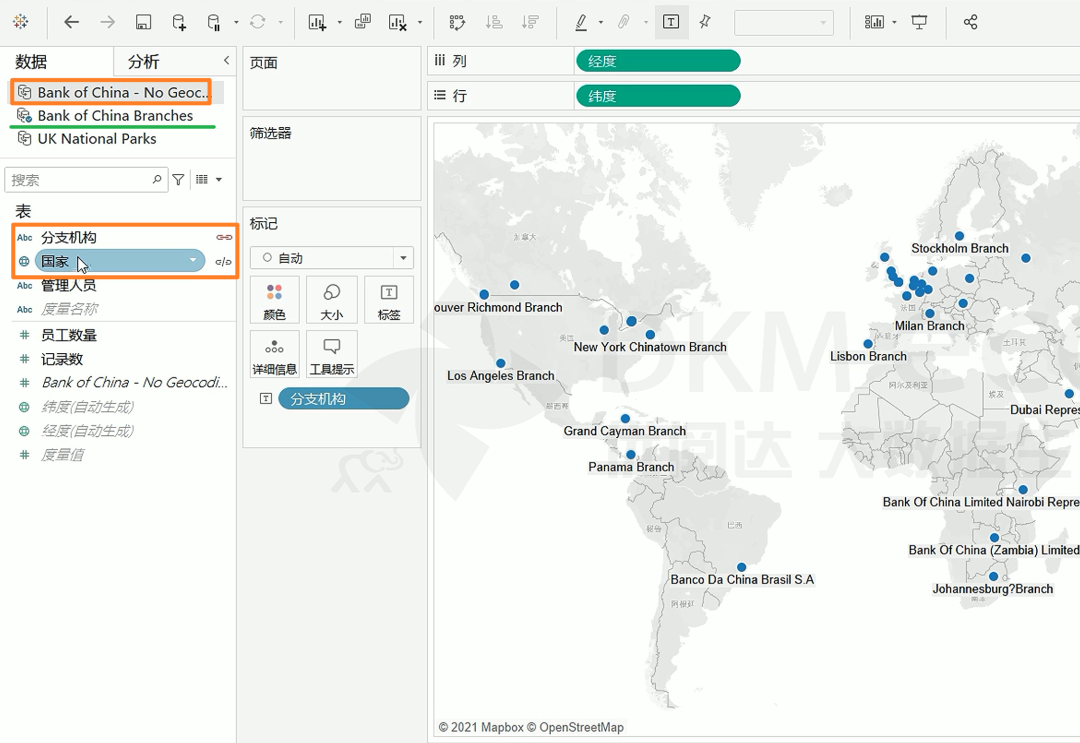1080x743 pixels.
Task: Select the 记录数 measure
Action: pos(61,359)
